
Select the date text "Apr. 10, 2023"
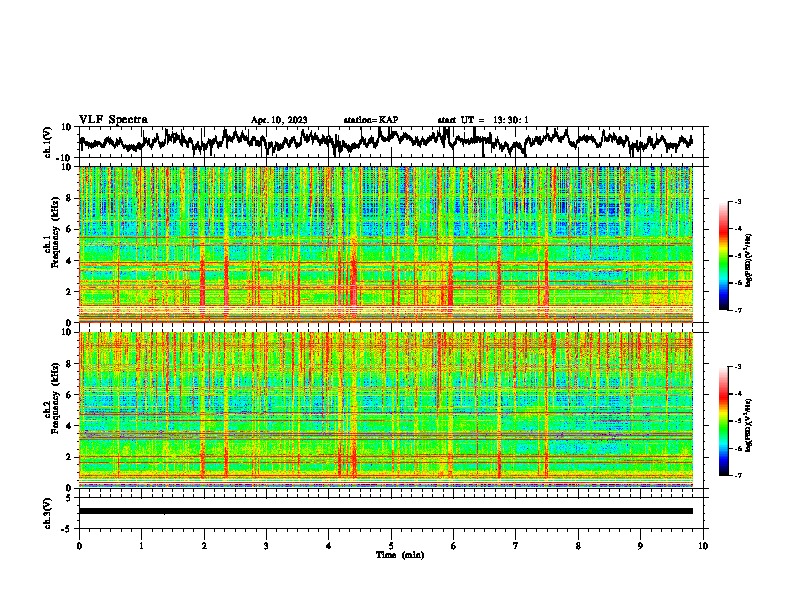pyautogui.click(x=279, y=120)
